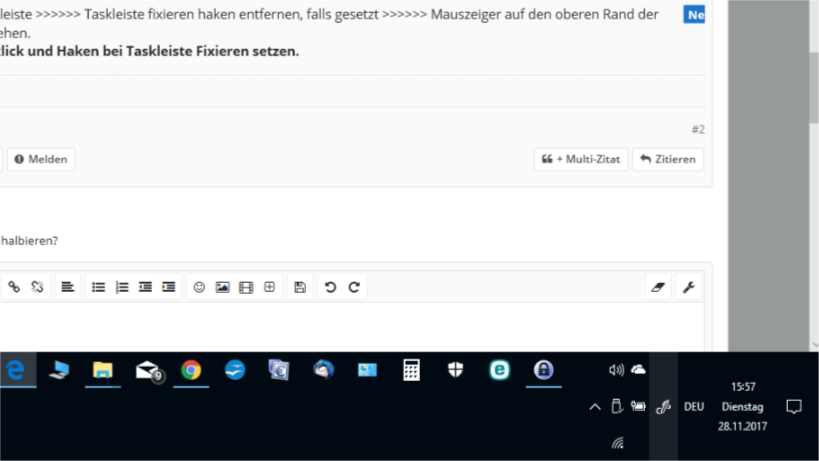
Task: Open File Explorer from the taskbar
Action: (x=103, y=370)
